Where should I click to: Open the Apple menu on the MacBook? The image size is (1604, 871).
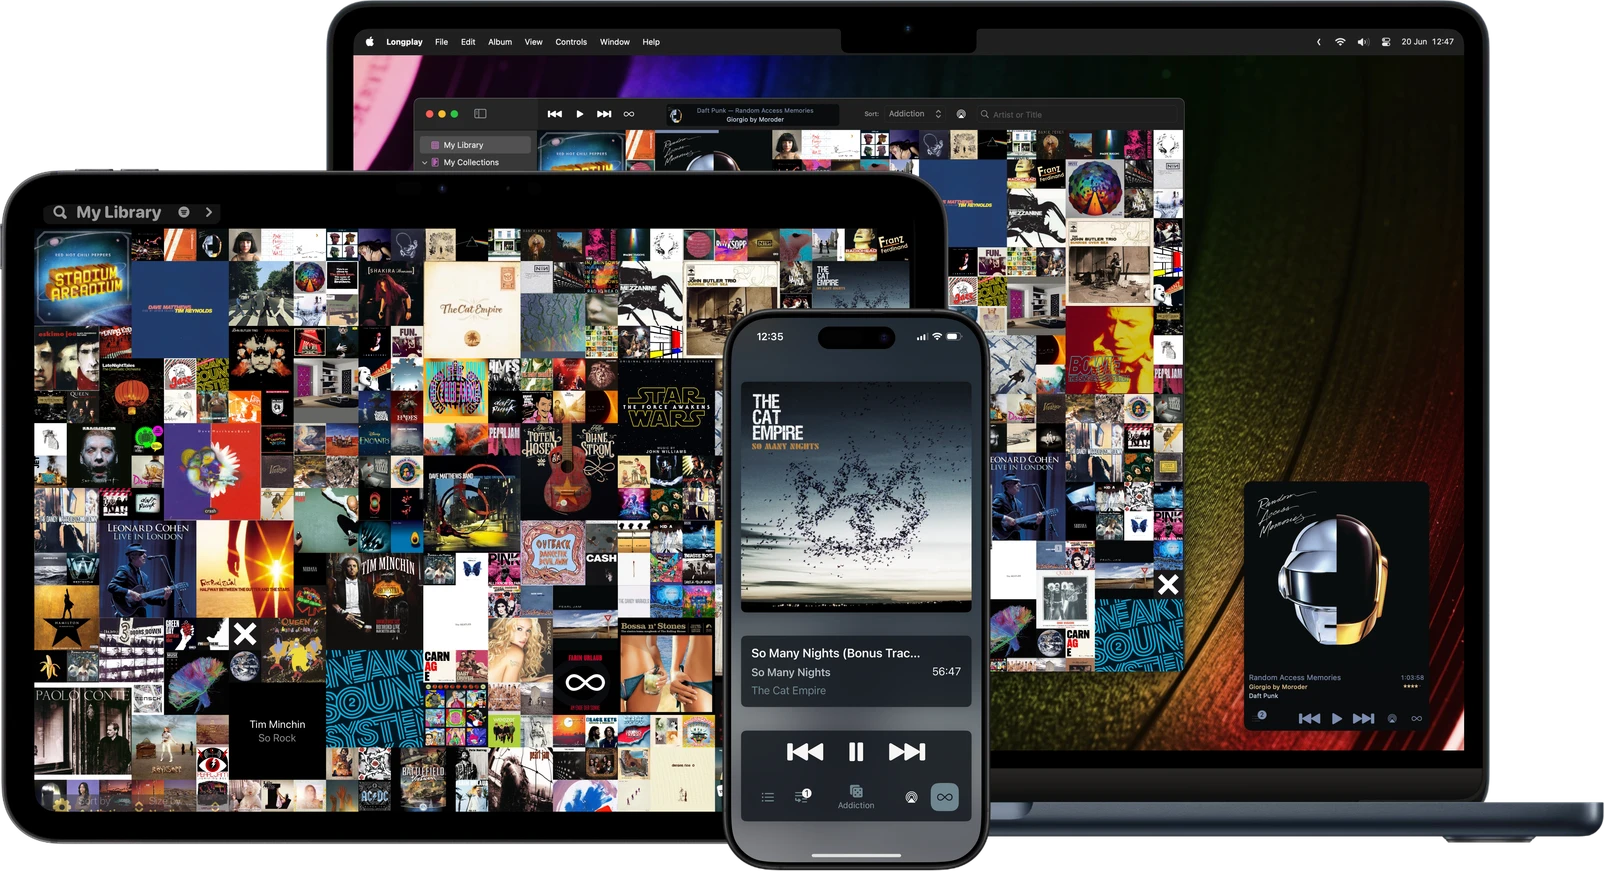point(369,42)
